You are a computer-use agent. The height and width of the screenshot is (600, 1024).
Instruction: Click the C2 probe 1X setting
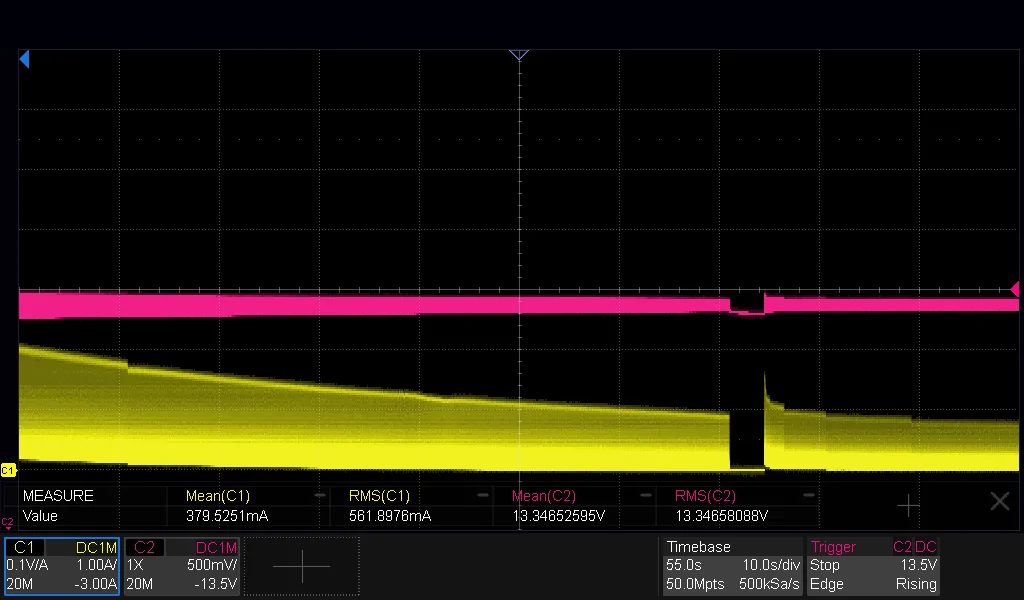click(x=135, y=565)
